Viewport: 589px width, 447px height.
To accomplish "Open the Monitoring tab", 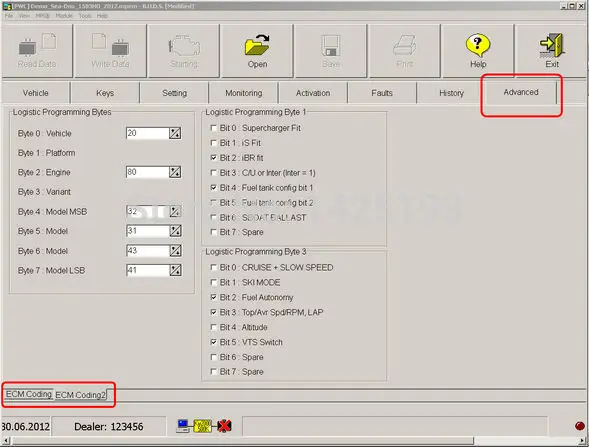I will [x=244, y=93].
